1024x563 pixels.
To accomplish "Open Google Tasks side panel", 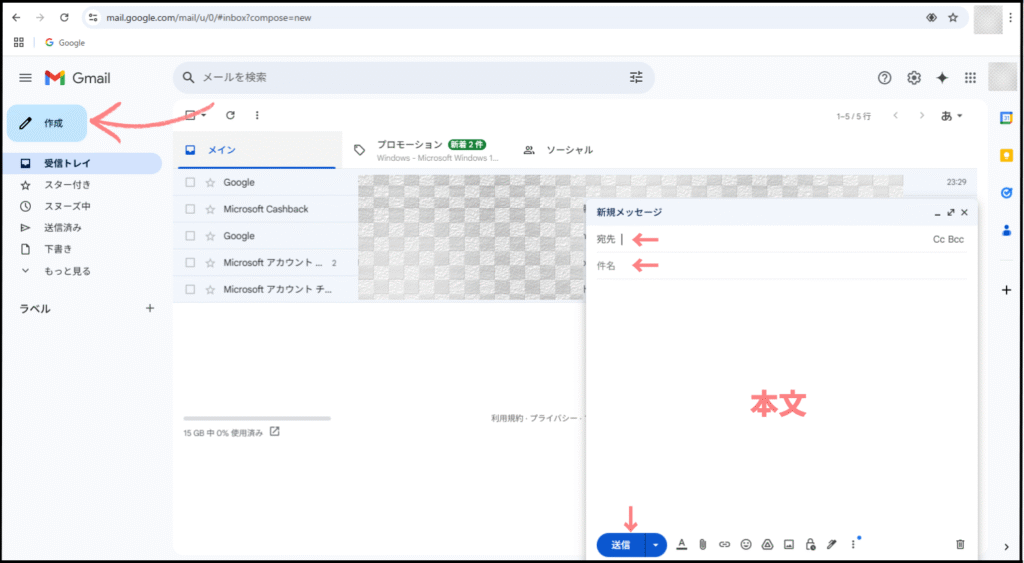I will coord(1006,193).
